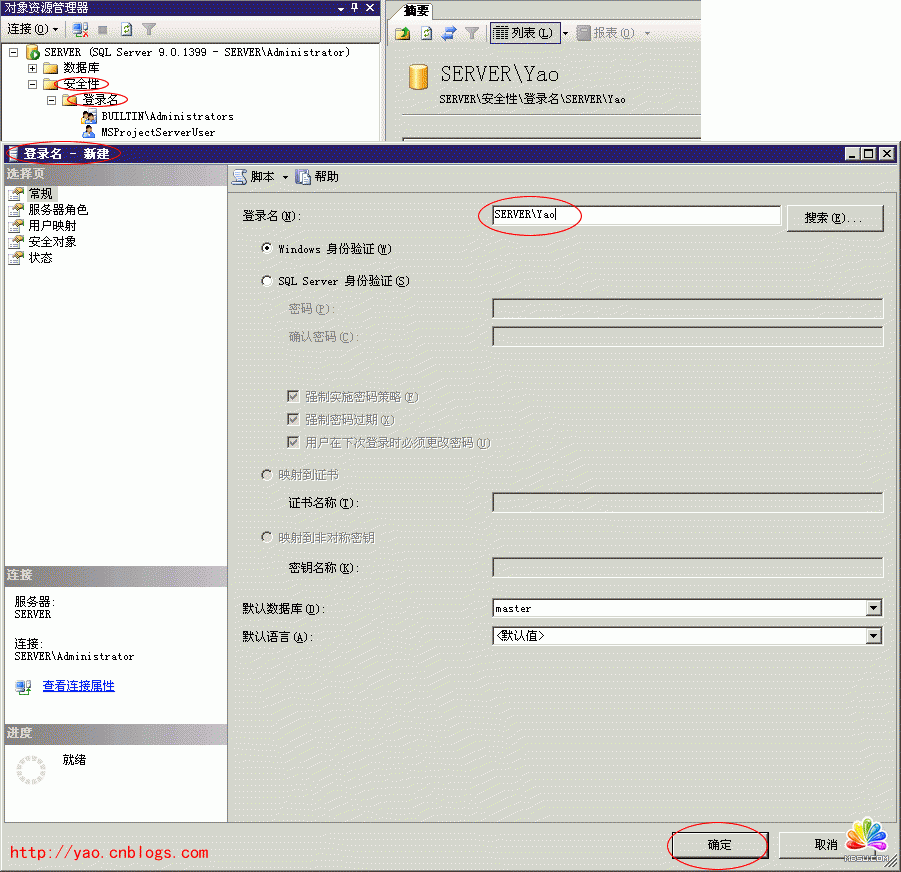This screenshot has height=872, width=901.
Task: Open 帮助 help from dialog toolbar
Action: pyautogui.click(x=319, y=177)
